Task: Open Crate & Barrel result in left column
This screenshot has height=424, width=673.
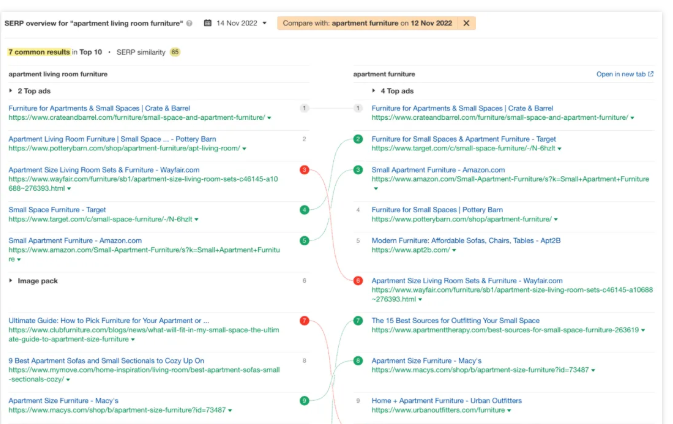Action: (x=101, y=108)
